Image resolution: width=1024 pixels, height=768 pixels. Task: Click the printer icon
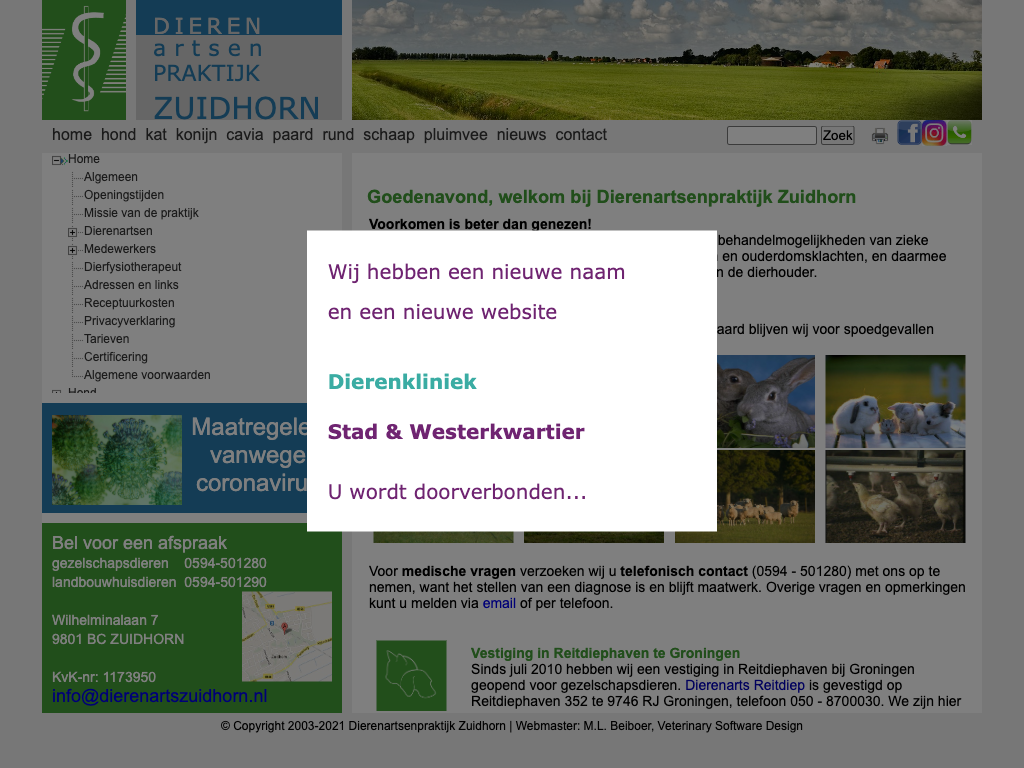880,136
